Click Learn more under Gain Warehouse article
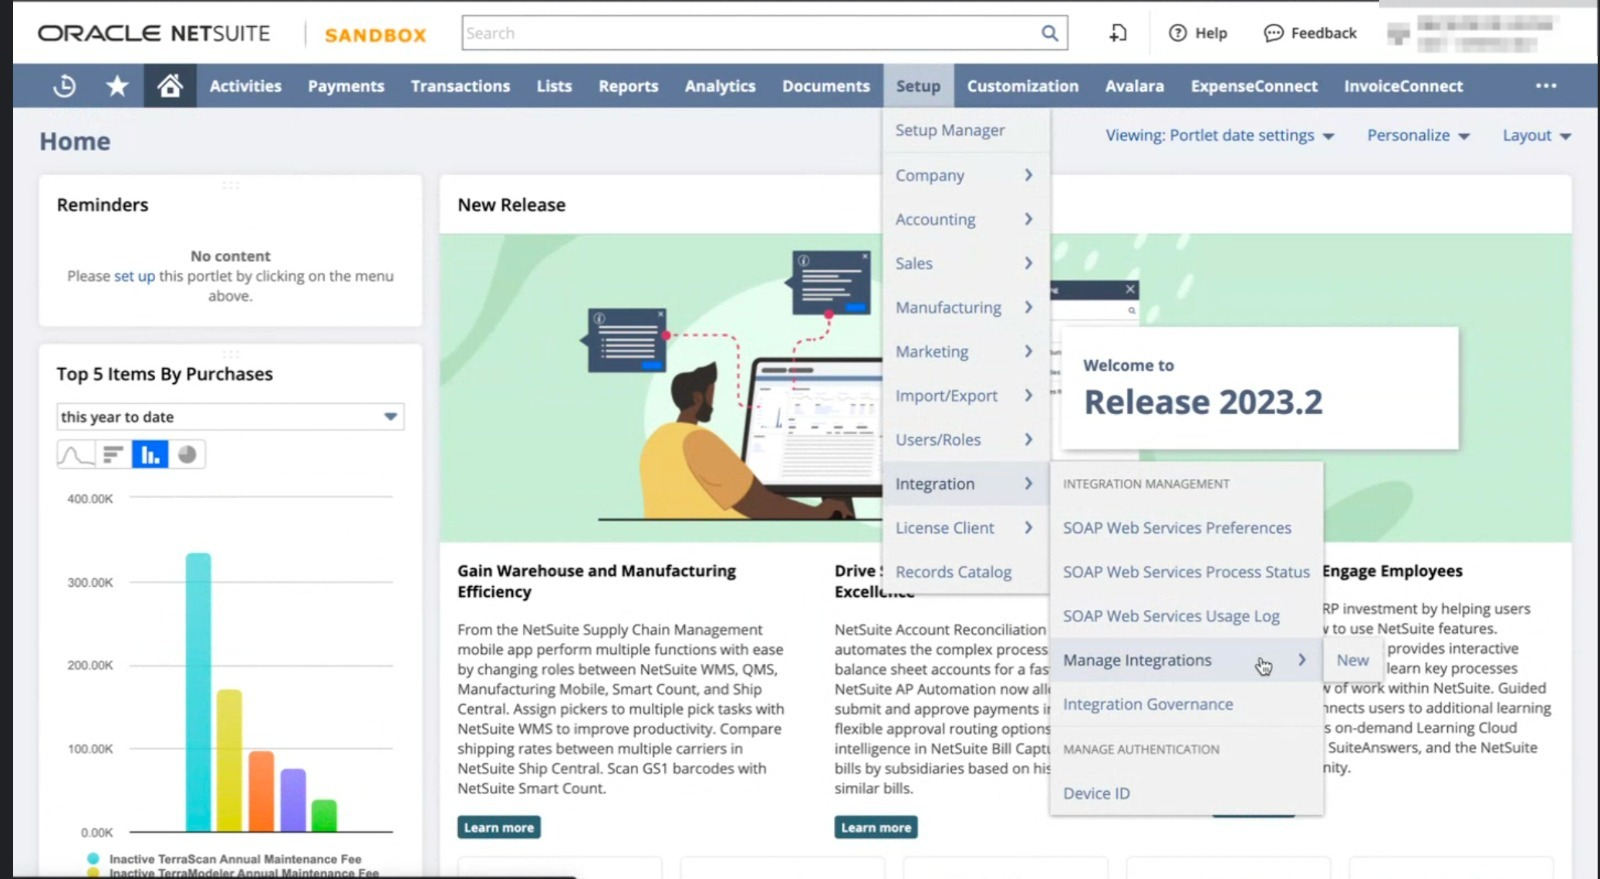1600x879 pixels. (499, 828)
